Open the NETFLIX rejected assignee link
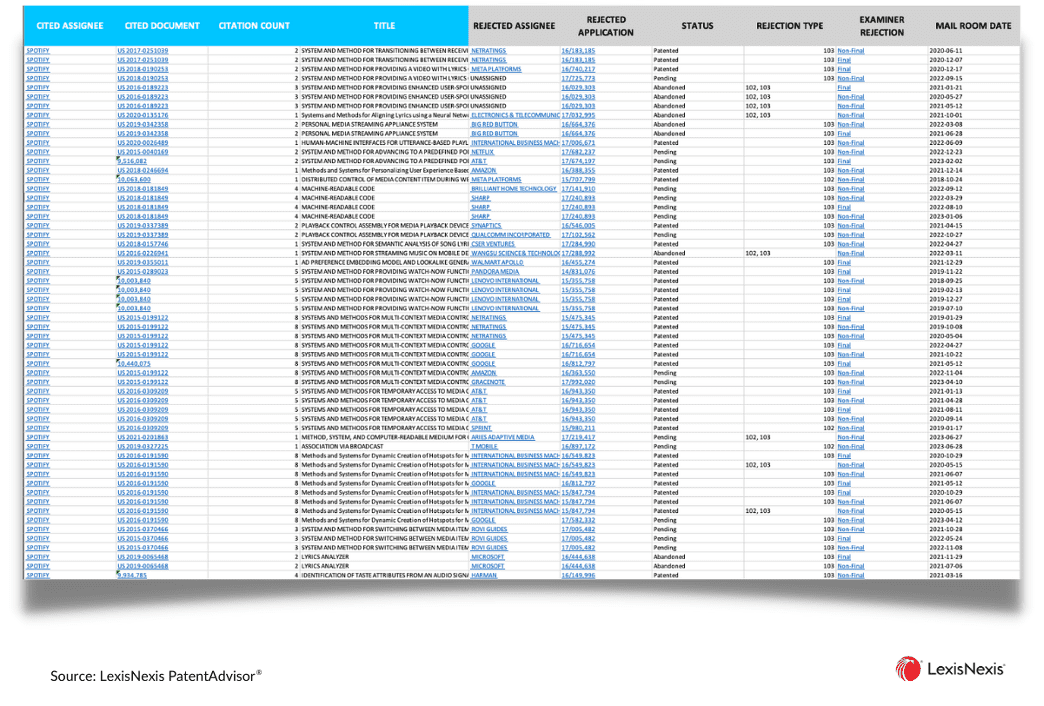The width and height of the screenshot is (1044, 706). 482,152
